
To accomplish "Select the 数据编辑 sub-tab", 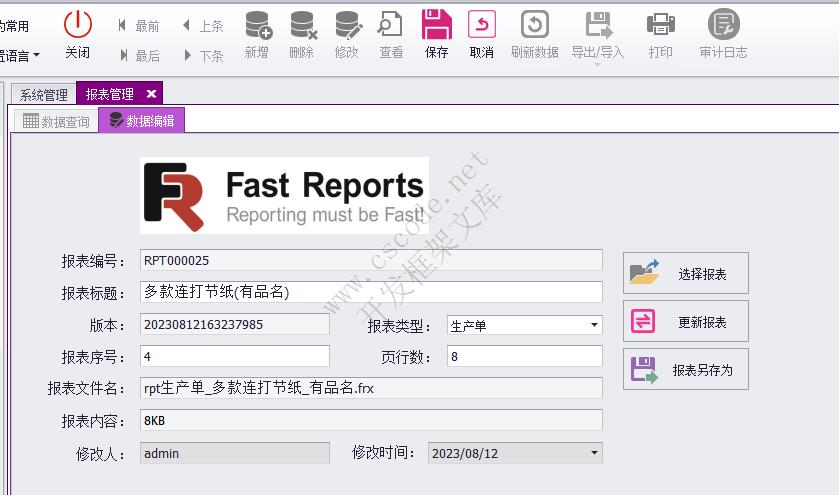I will [x=142, y=120].
